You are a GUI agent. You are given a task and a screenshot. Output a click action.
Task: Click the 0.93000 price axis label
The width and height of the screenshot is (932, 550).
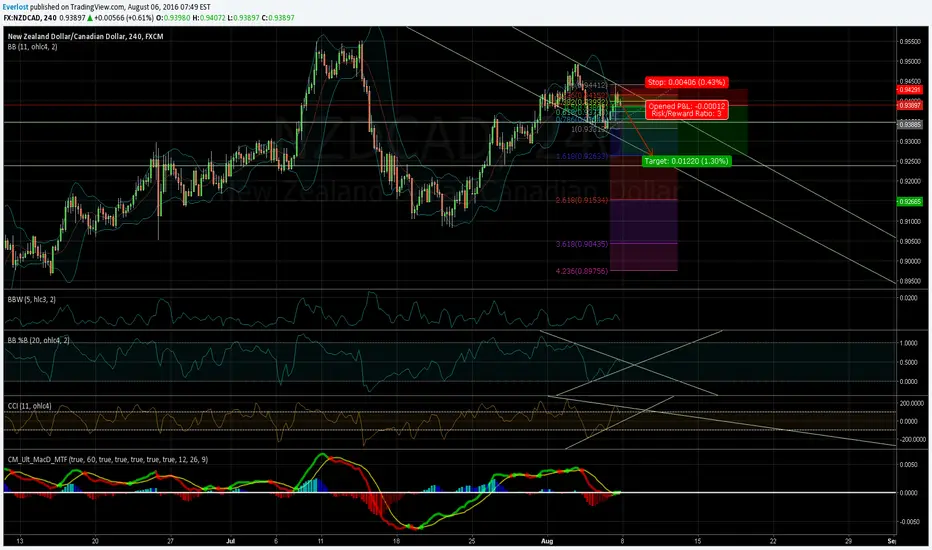tap(910, 142)
